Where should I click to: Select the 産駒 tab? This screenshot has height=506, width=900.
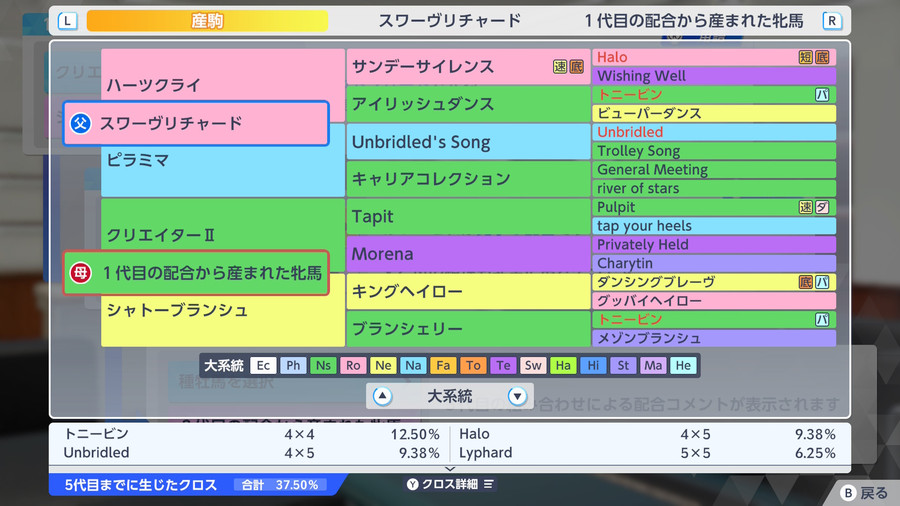coord(207,21)
